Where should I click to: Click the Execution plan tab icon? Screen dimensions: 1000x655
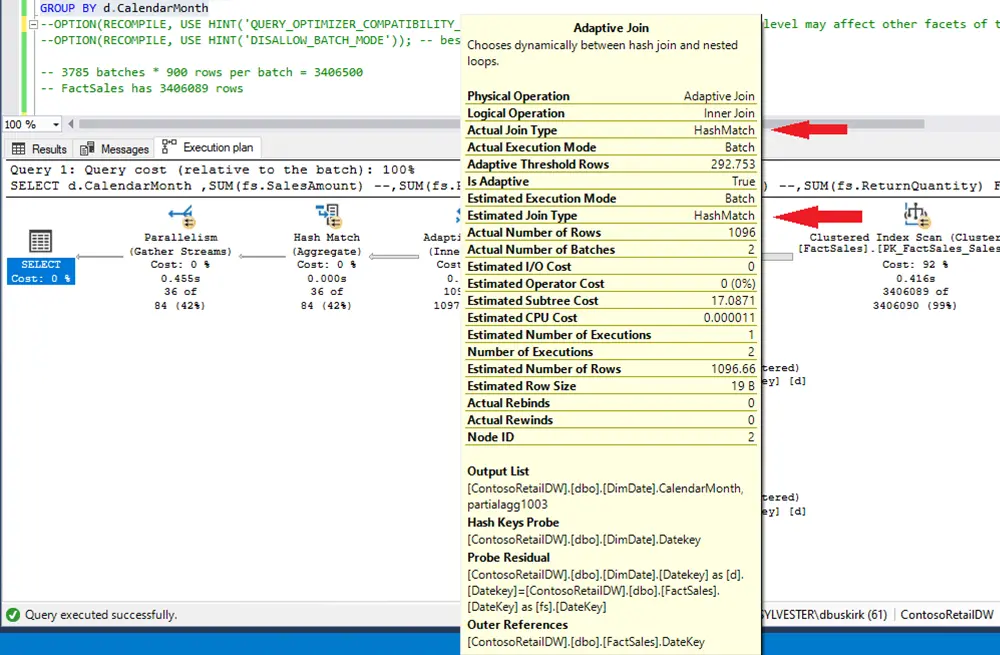pyautogui.click(x=169, y=147)
